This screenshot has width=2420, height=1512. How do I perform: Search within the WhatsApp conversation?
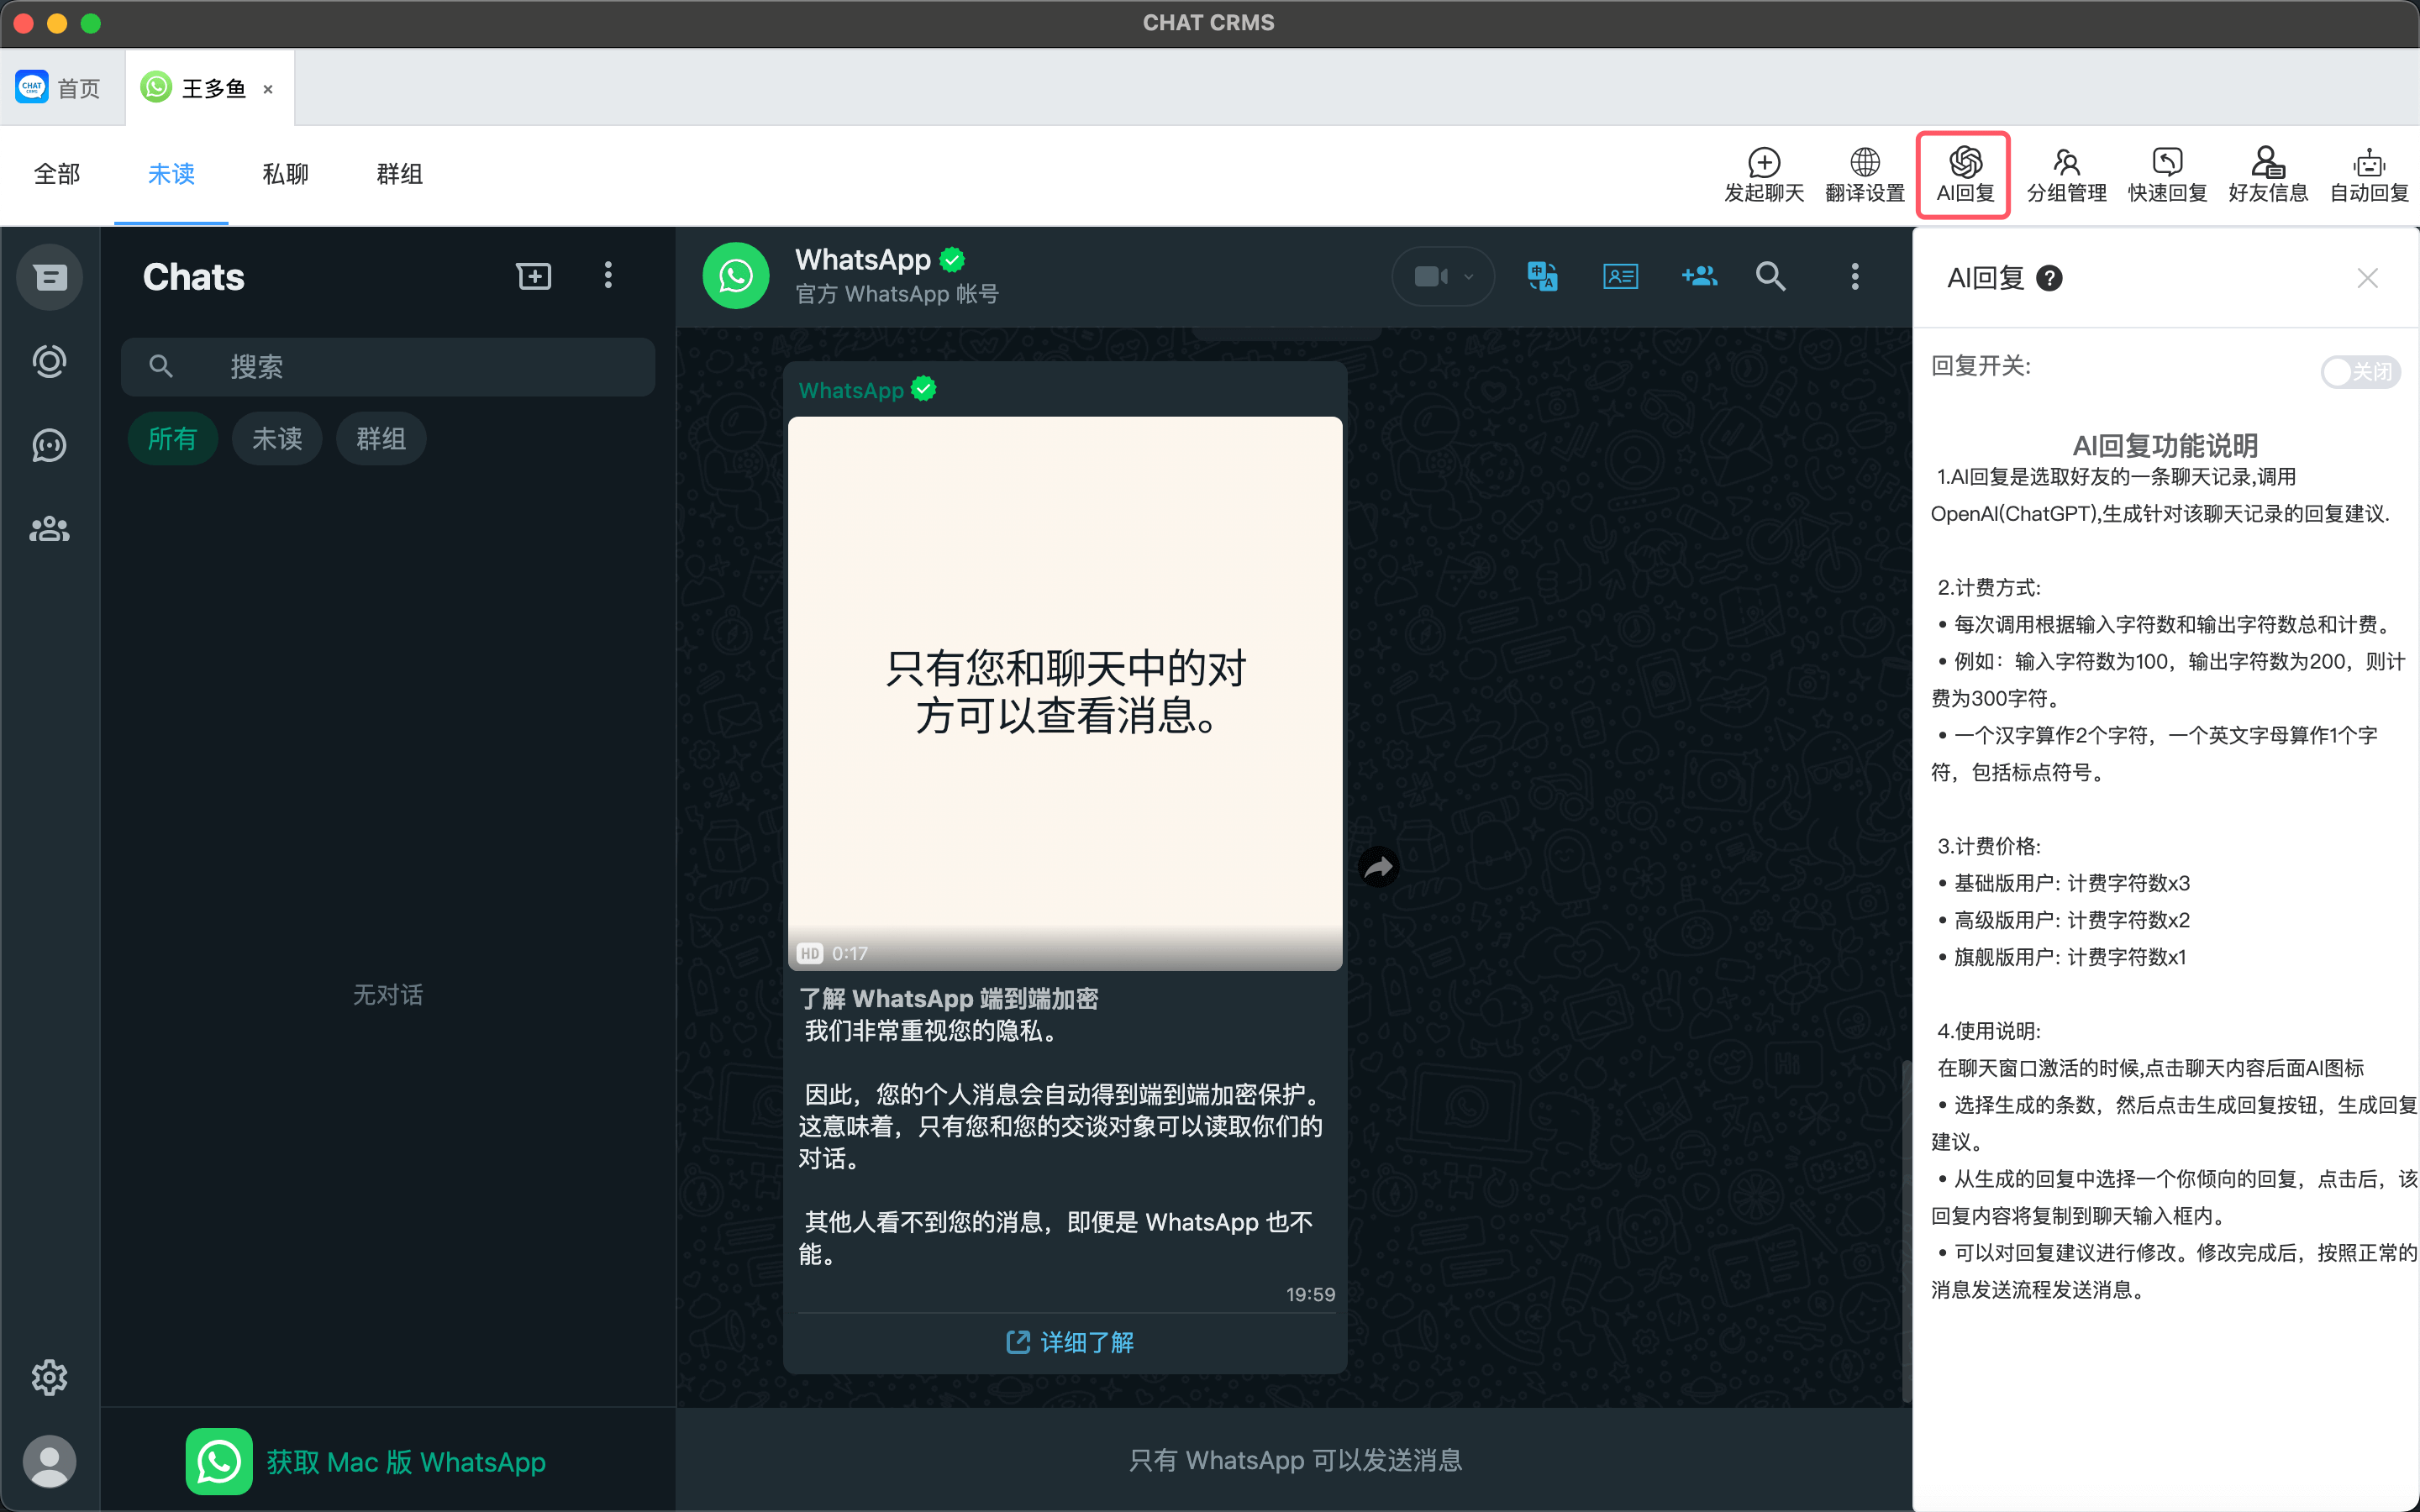click(1771, 276)
